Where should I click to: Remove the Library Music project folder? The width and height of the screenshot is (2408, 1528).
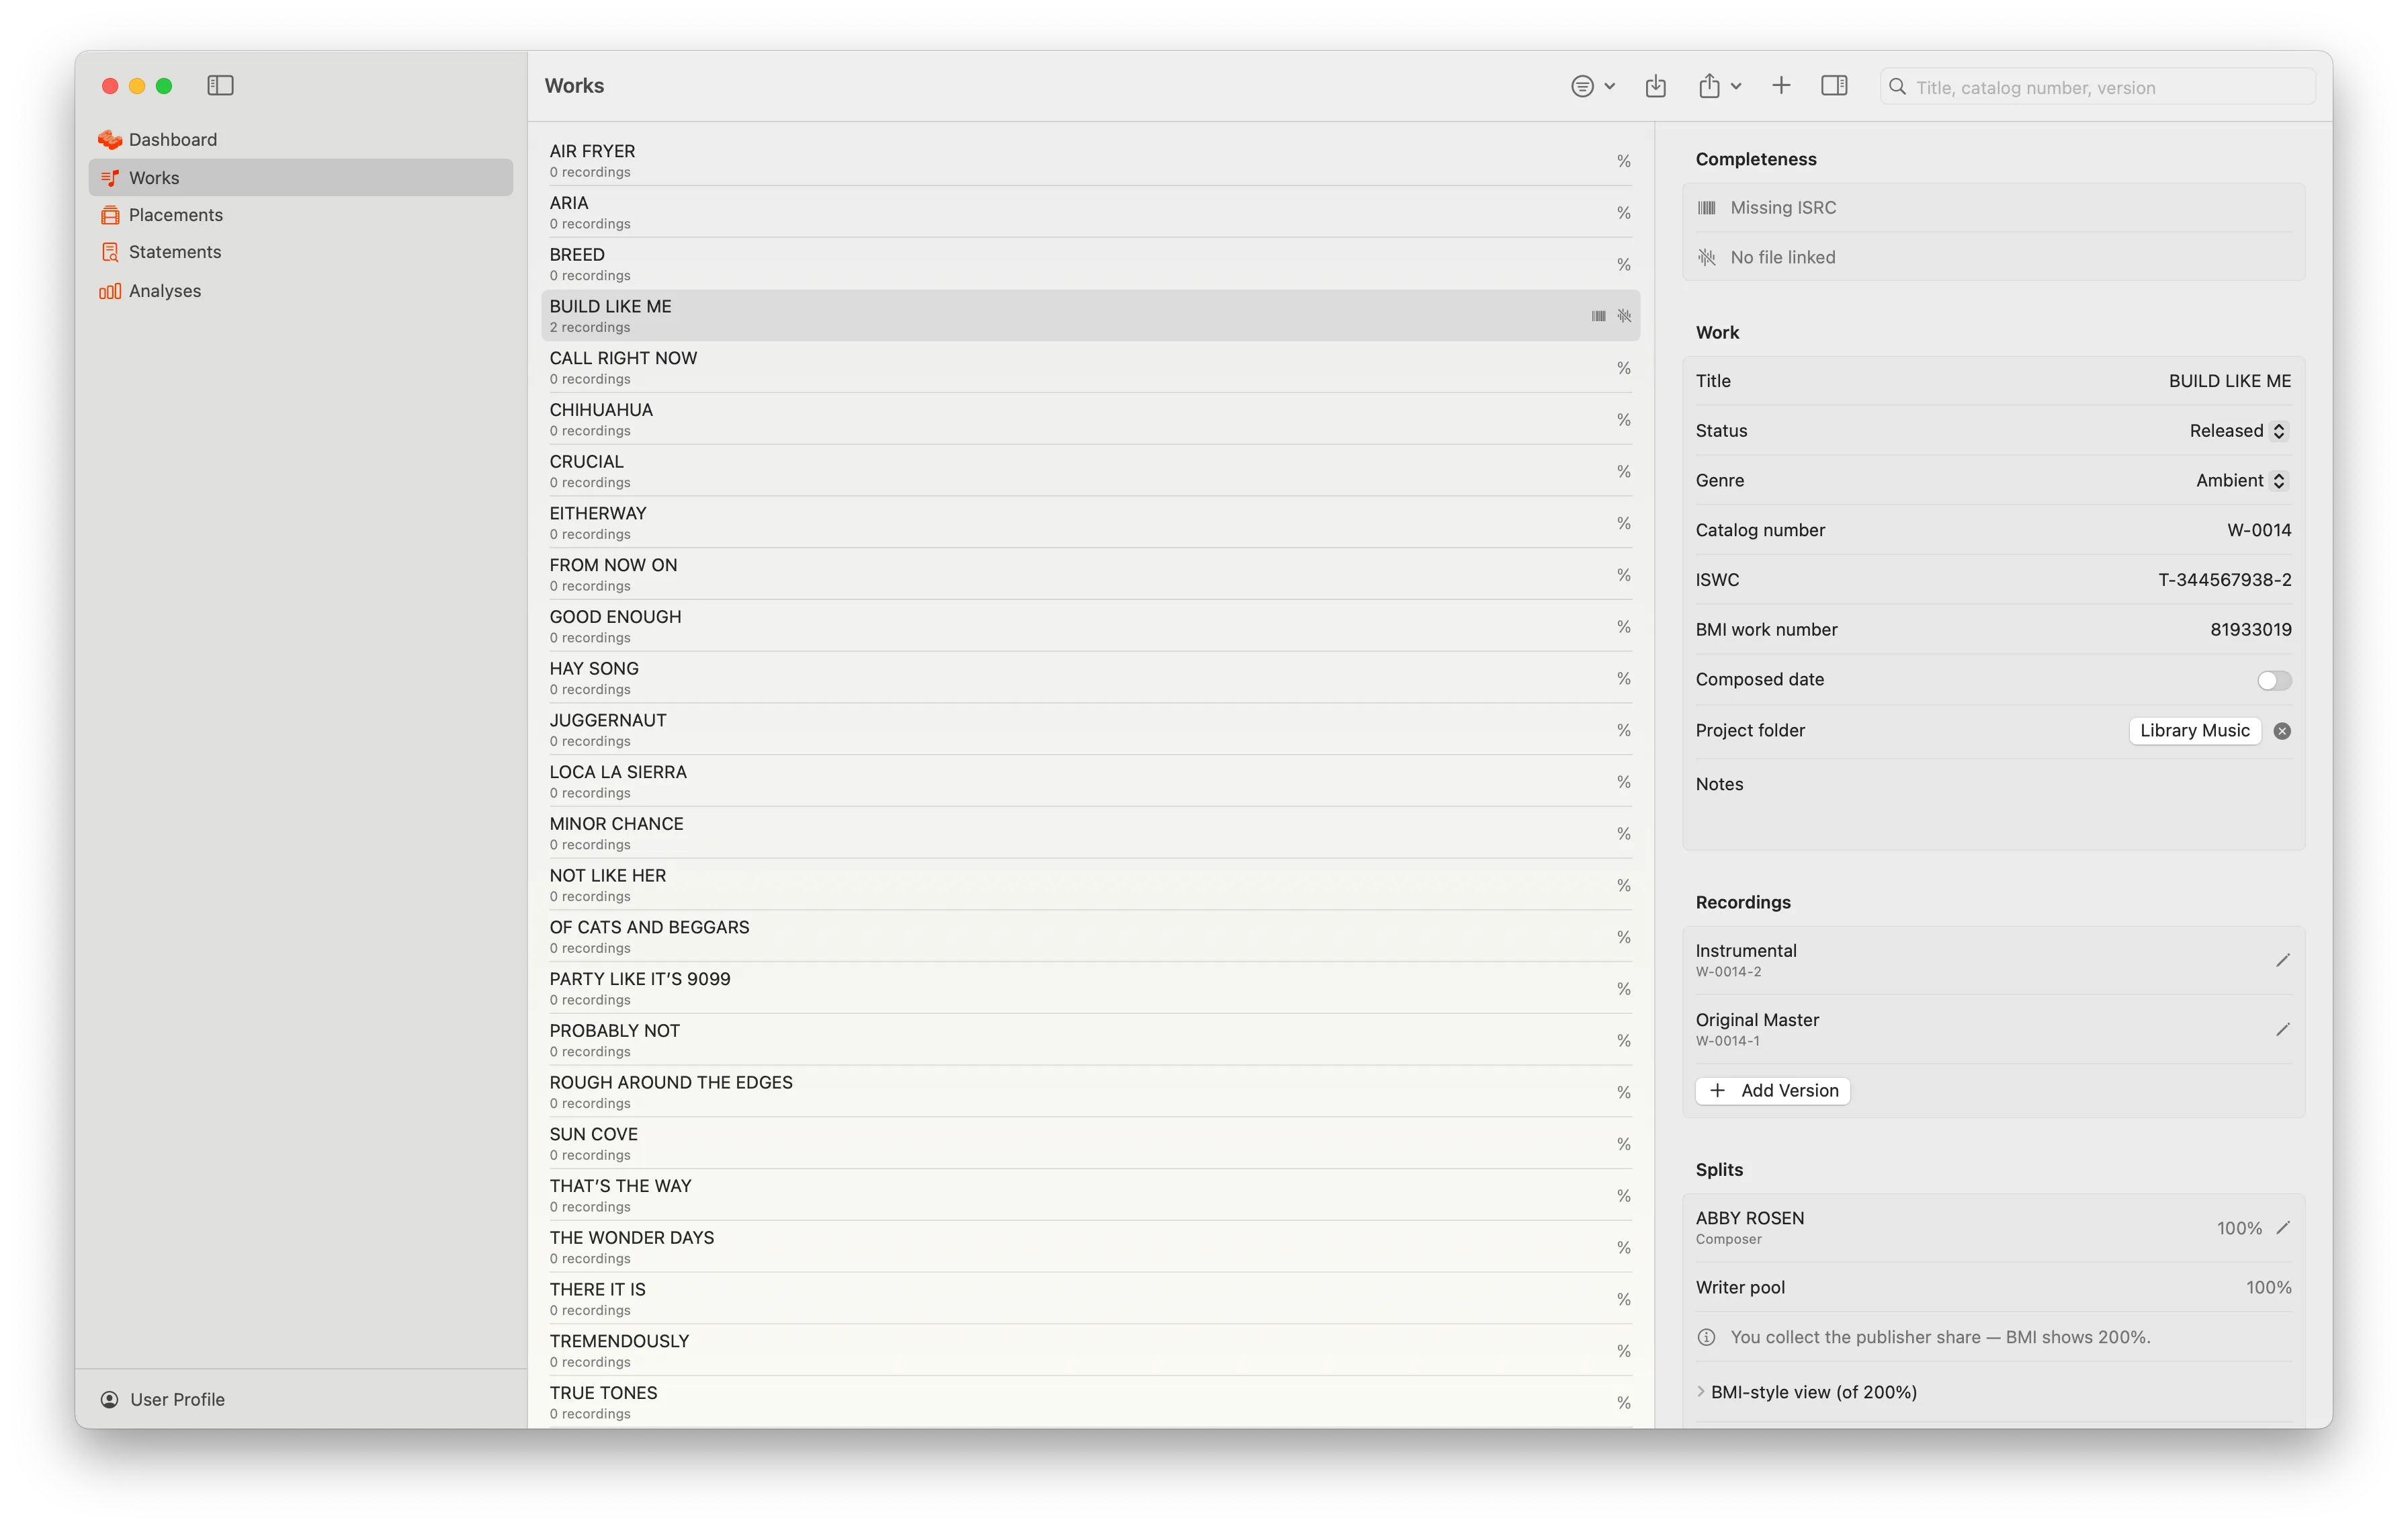2282,731
